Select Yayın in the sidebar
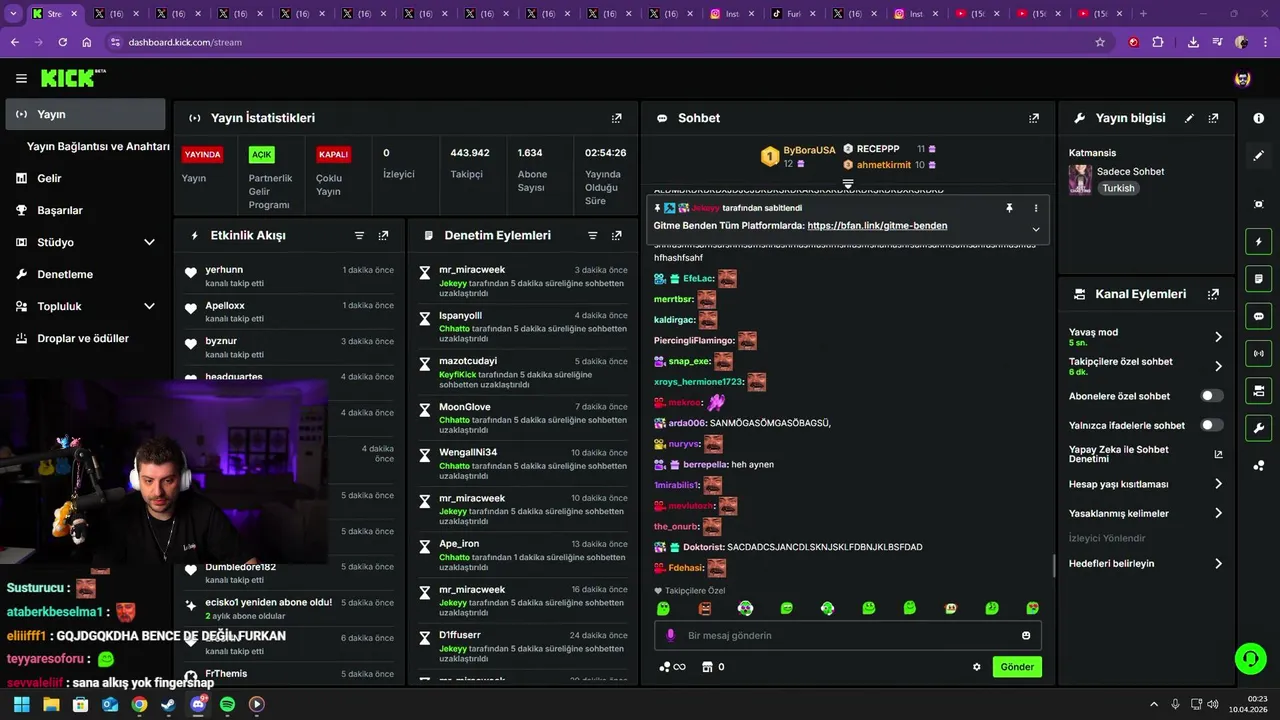Screen dimensions: 1280x720 pyautogui.click(x=85, y=114)
